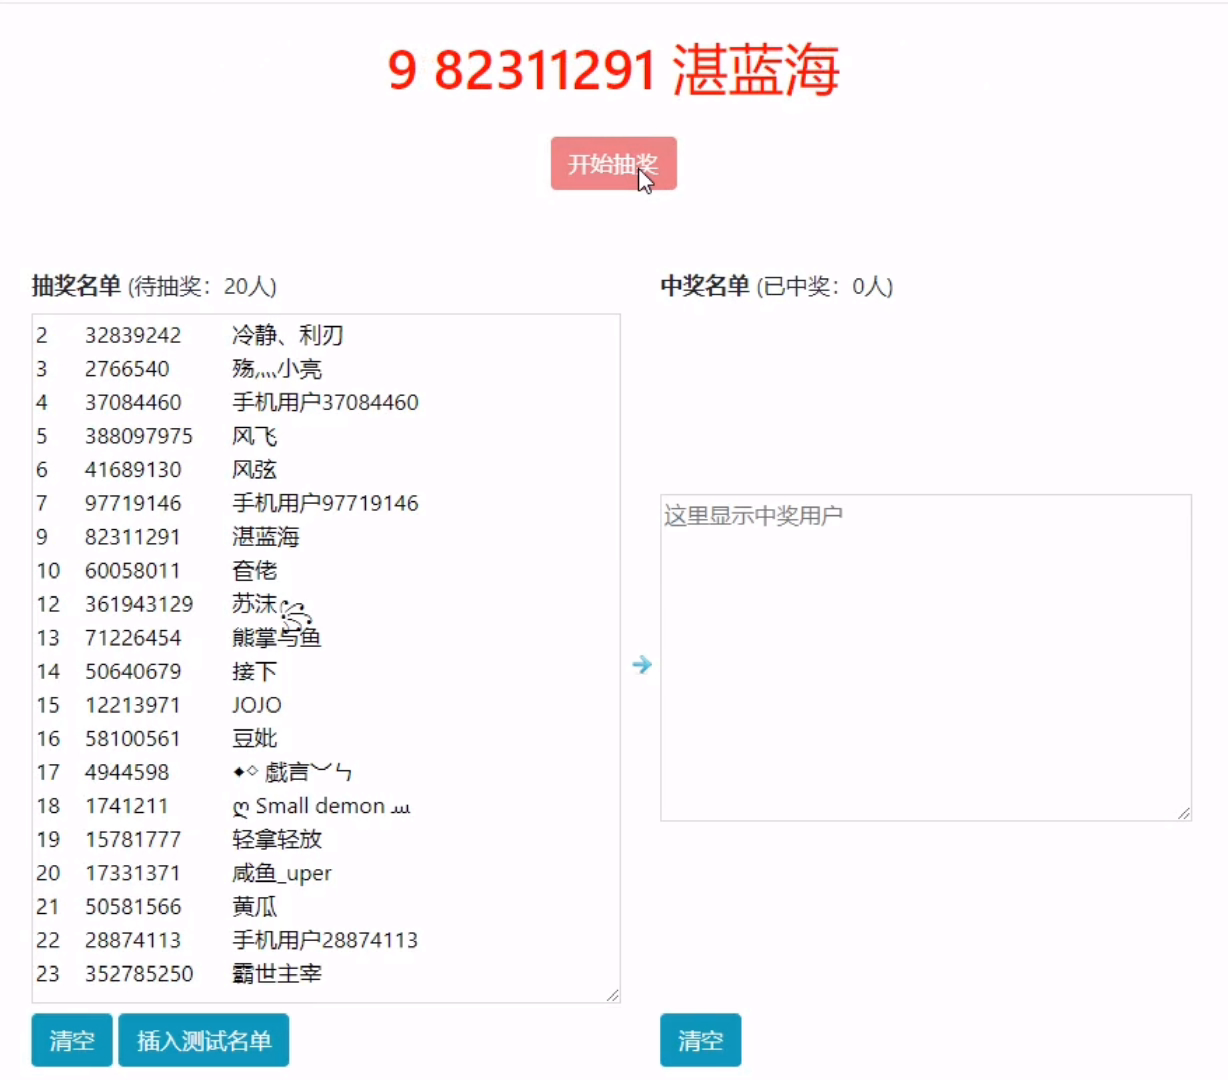Screen dimensions: 1228x1080
Task: Click the entry 熊掌与鱼
Action: point(277,637)
